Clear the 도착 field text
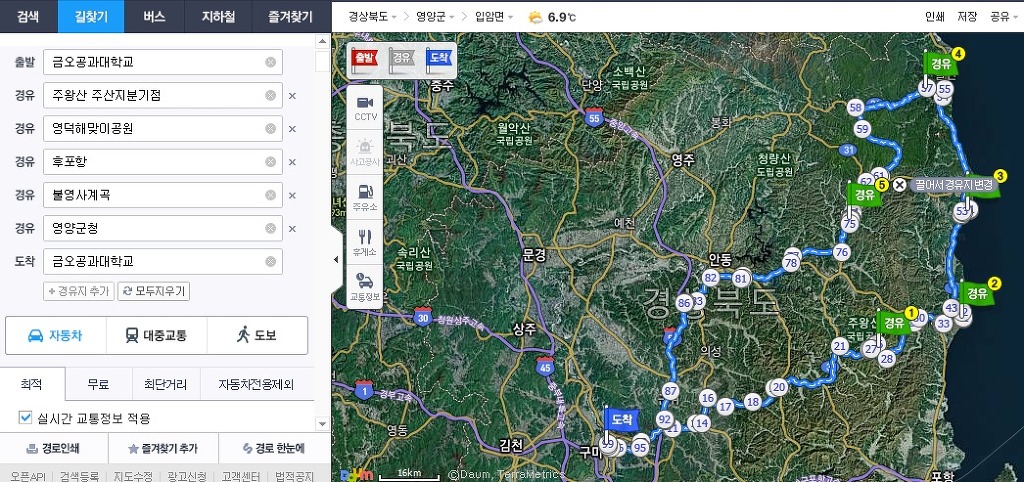The image size is (1024, 482). coord(270,262)
